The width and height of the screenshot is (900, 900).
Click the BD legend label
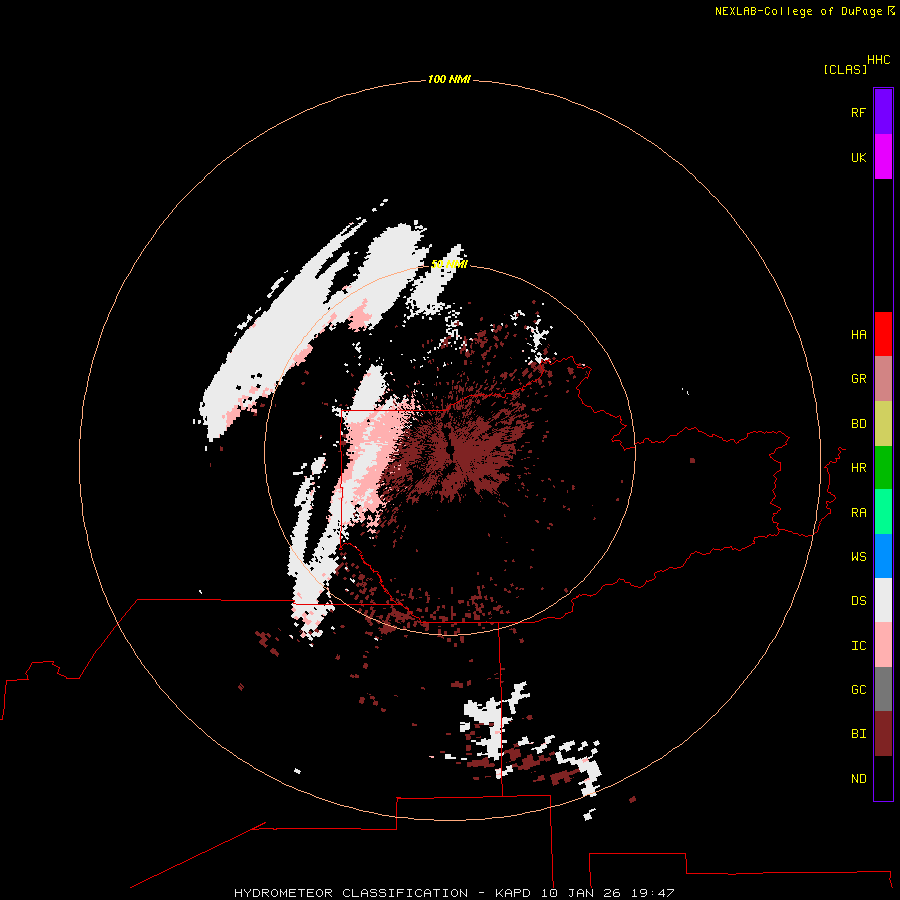point(858,424)
